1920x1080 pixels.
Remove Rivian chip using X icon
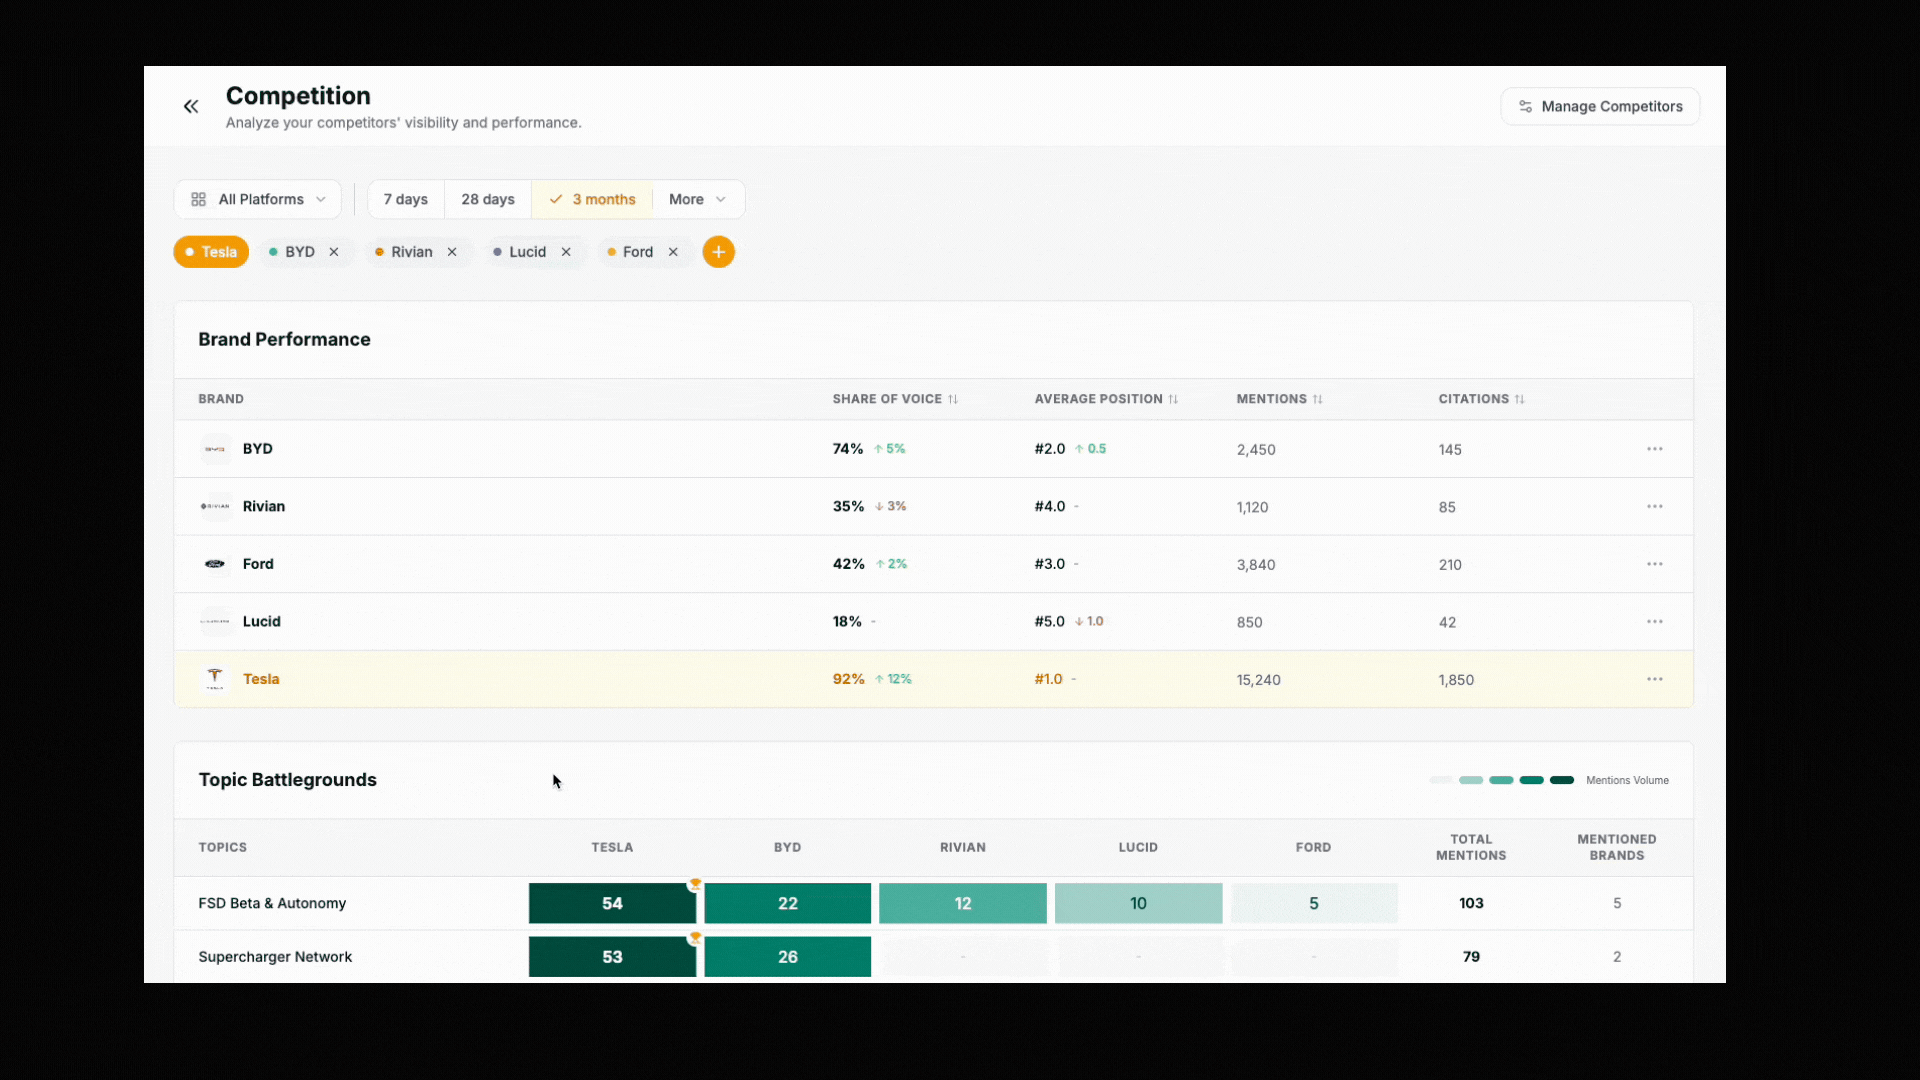[452, 252]
